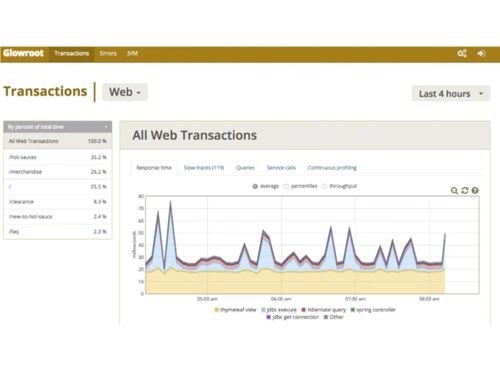
Task: Refresh the chart with the refresh icon
Action: [x=465, y=191]
